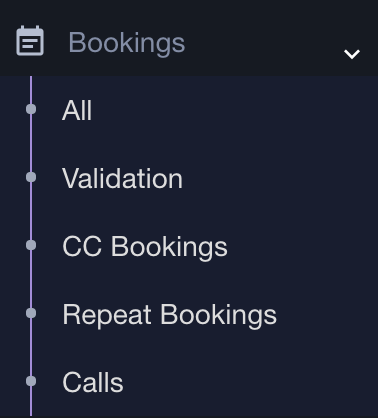Image resolution: width=378 pixels, height=418 pixels.
Task: Click the bullet dot beside Validation
Action: click(31, 177)
